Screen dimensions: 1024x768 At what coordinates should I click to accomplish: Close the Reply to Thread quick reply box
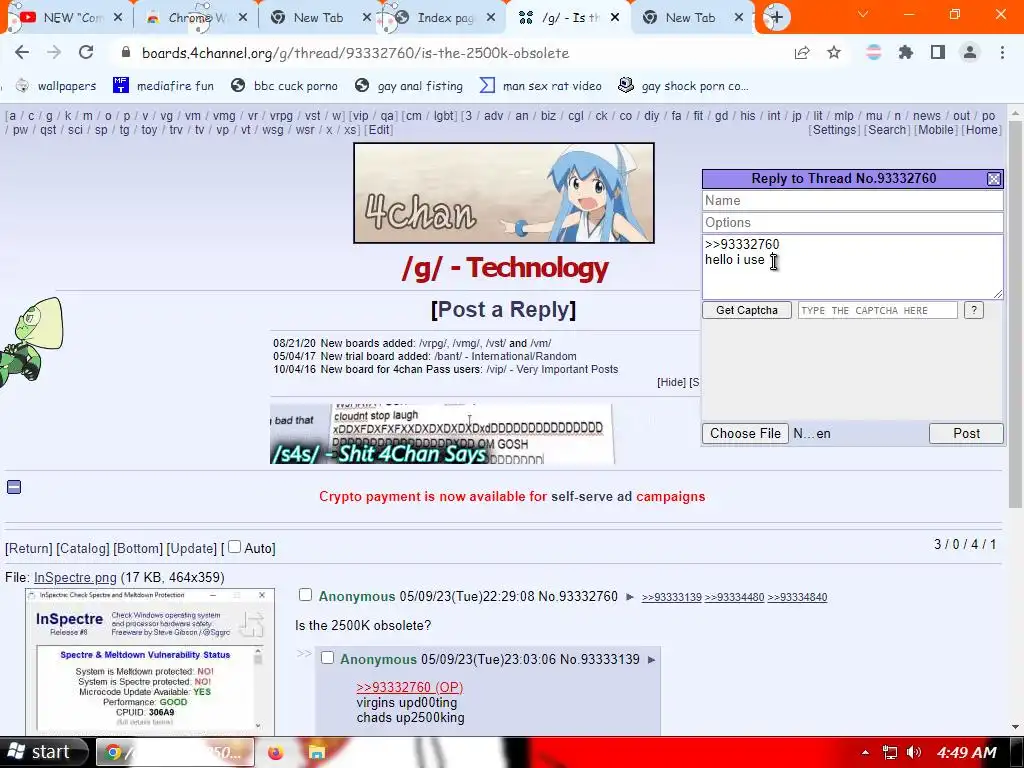pyautogui.click(x=994, y=179)
